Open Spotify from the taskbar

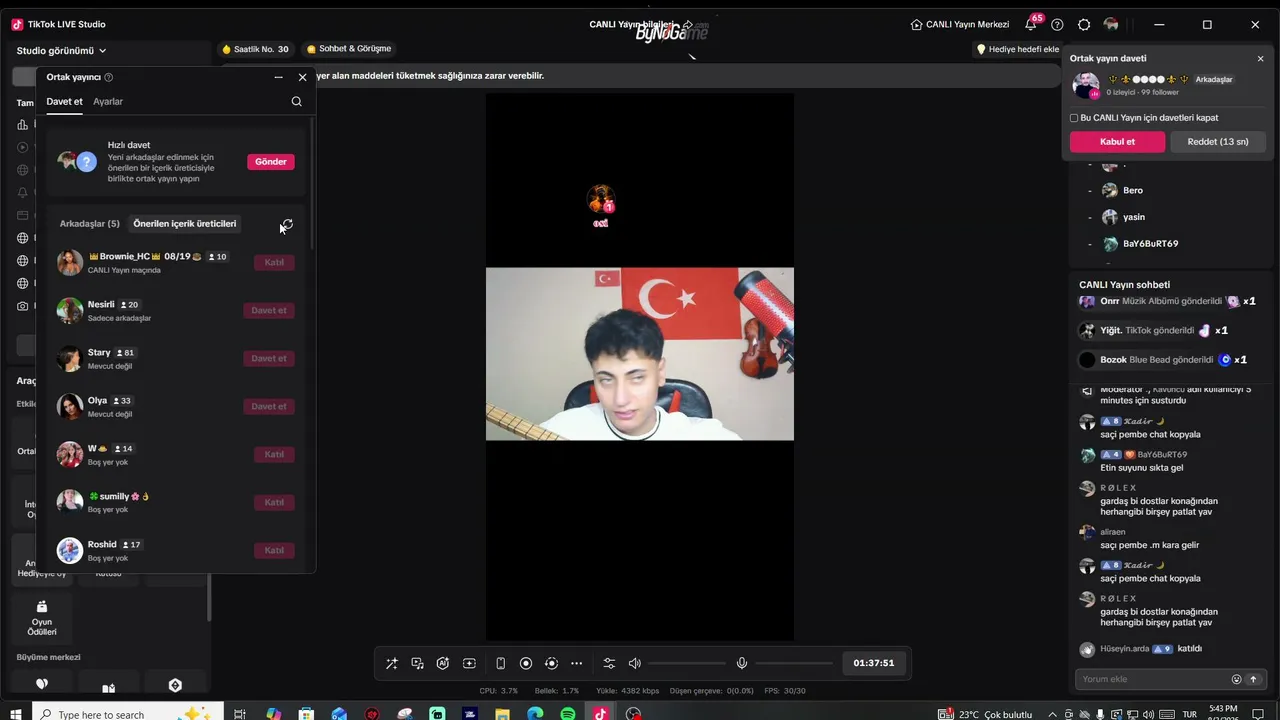568,714
